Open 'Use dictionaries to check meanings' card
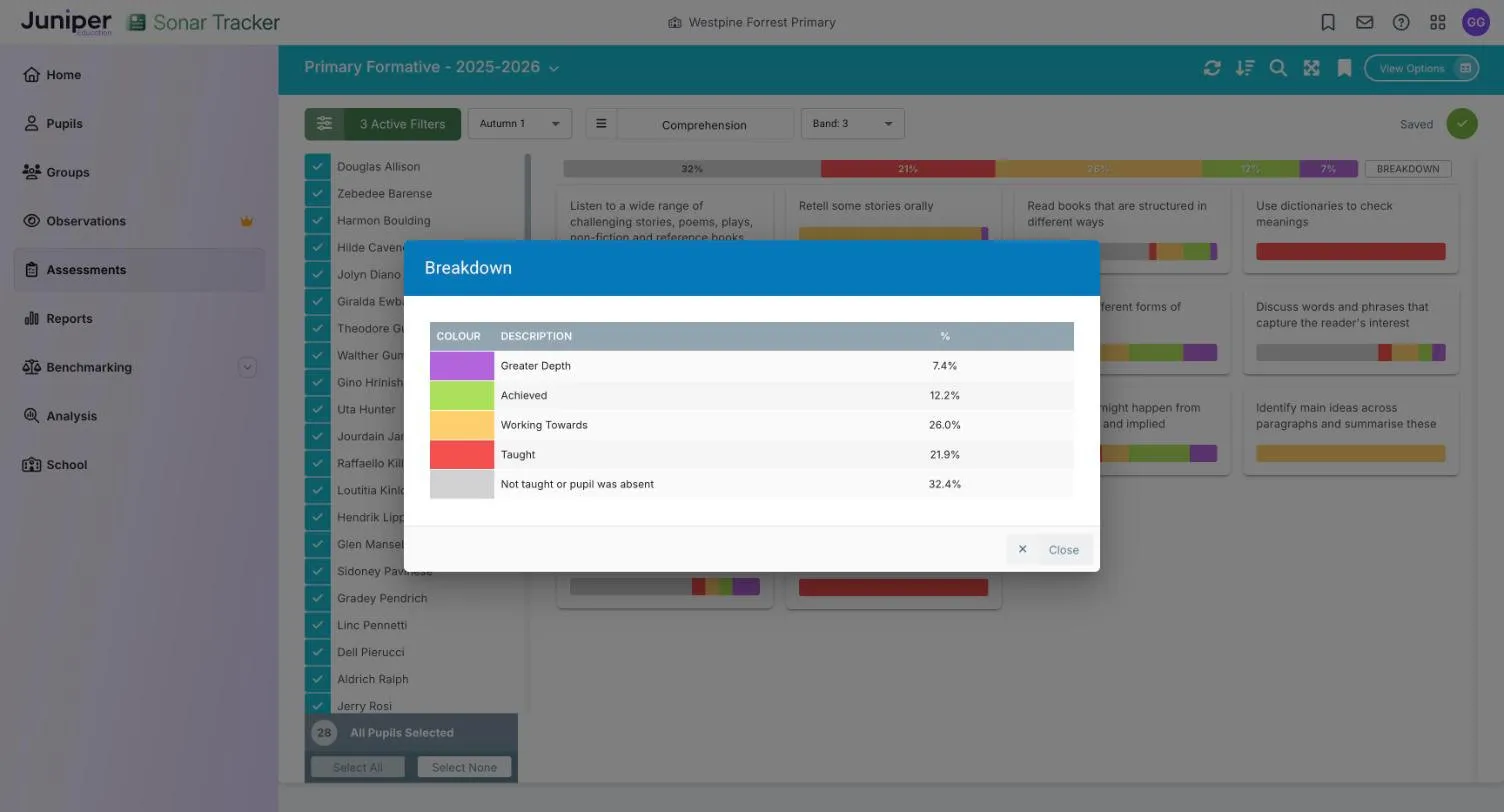The height and width of the screenshot is (812, 1504). (x=1350, y=230)
